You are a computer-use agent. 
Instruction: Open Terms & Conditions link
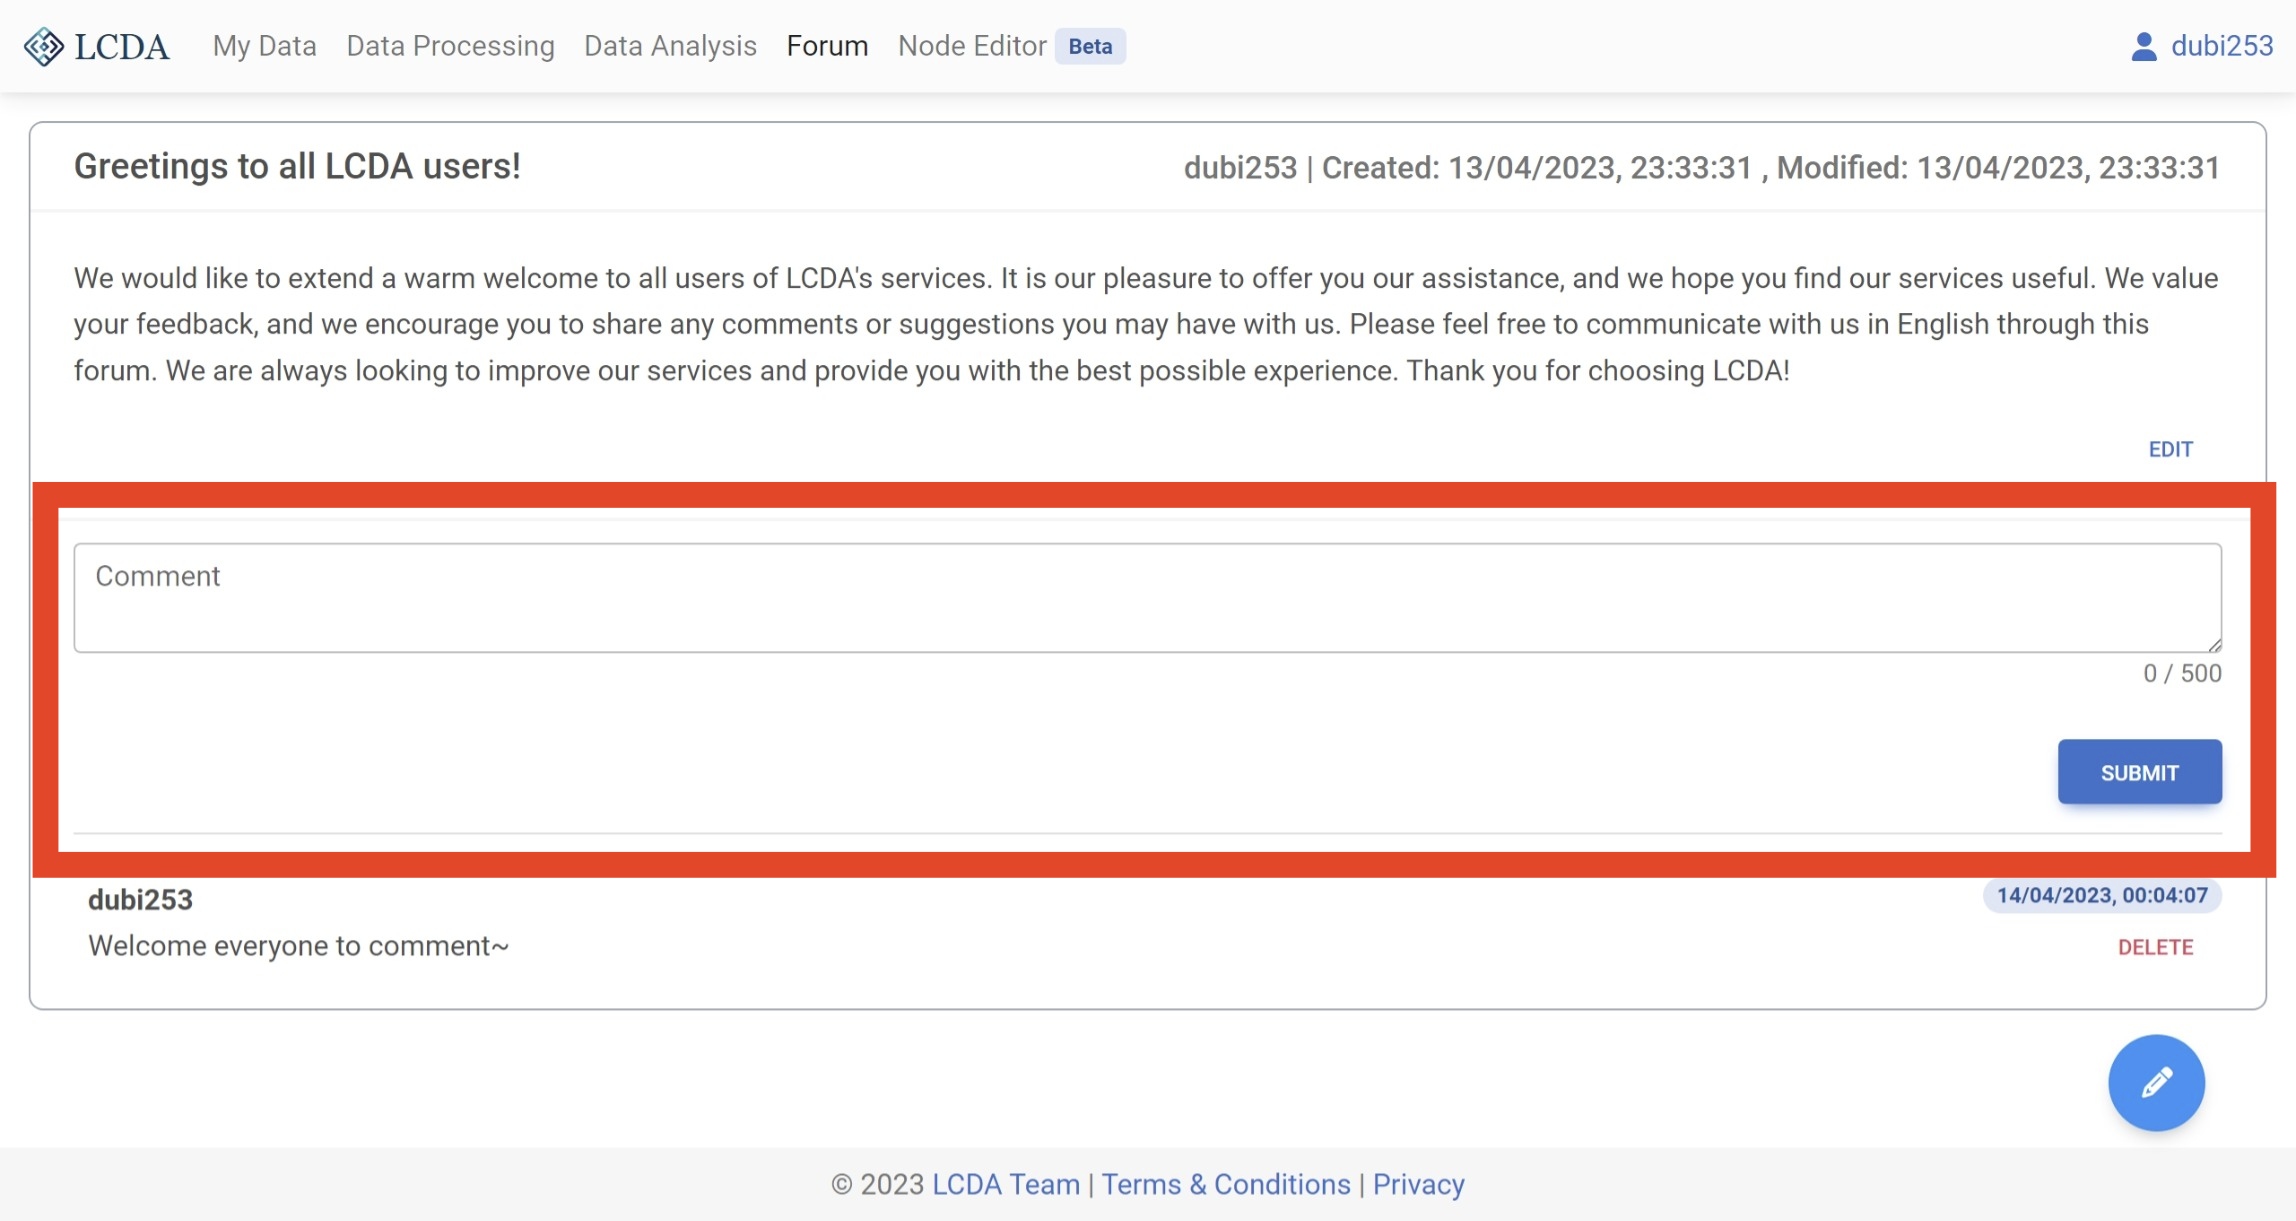click(1225, 1184)
